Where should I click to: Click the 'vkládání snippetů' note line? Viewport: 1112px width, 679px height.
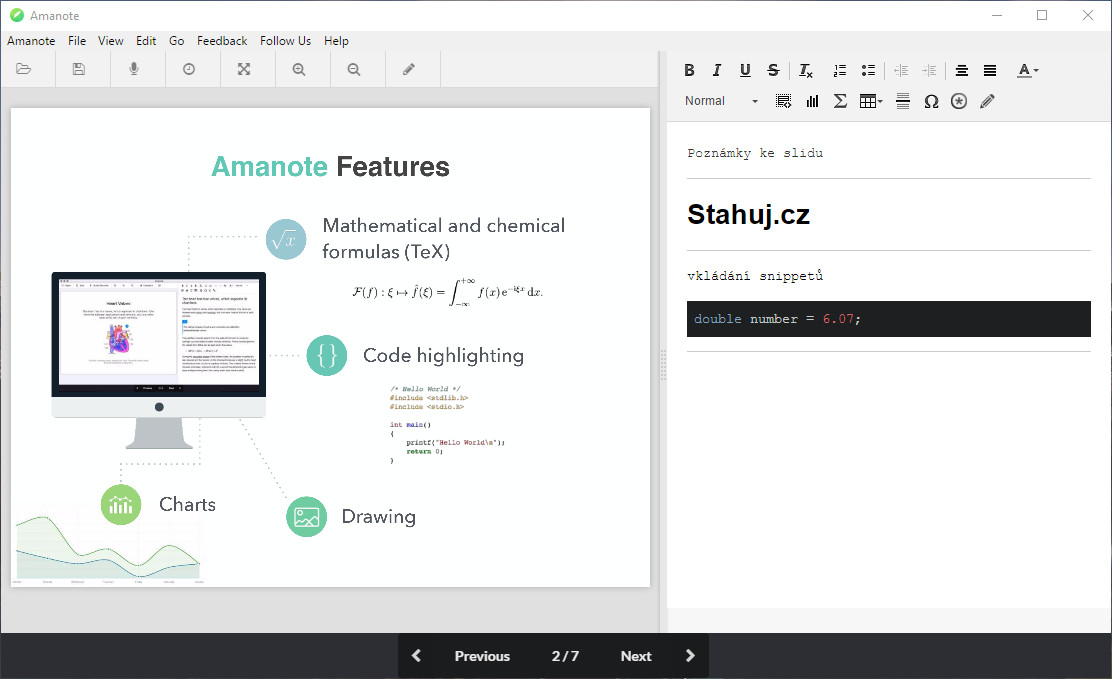pos(755,276)
